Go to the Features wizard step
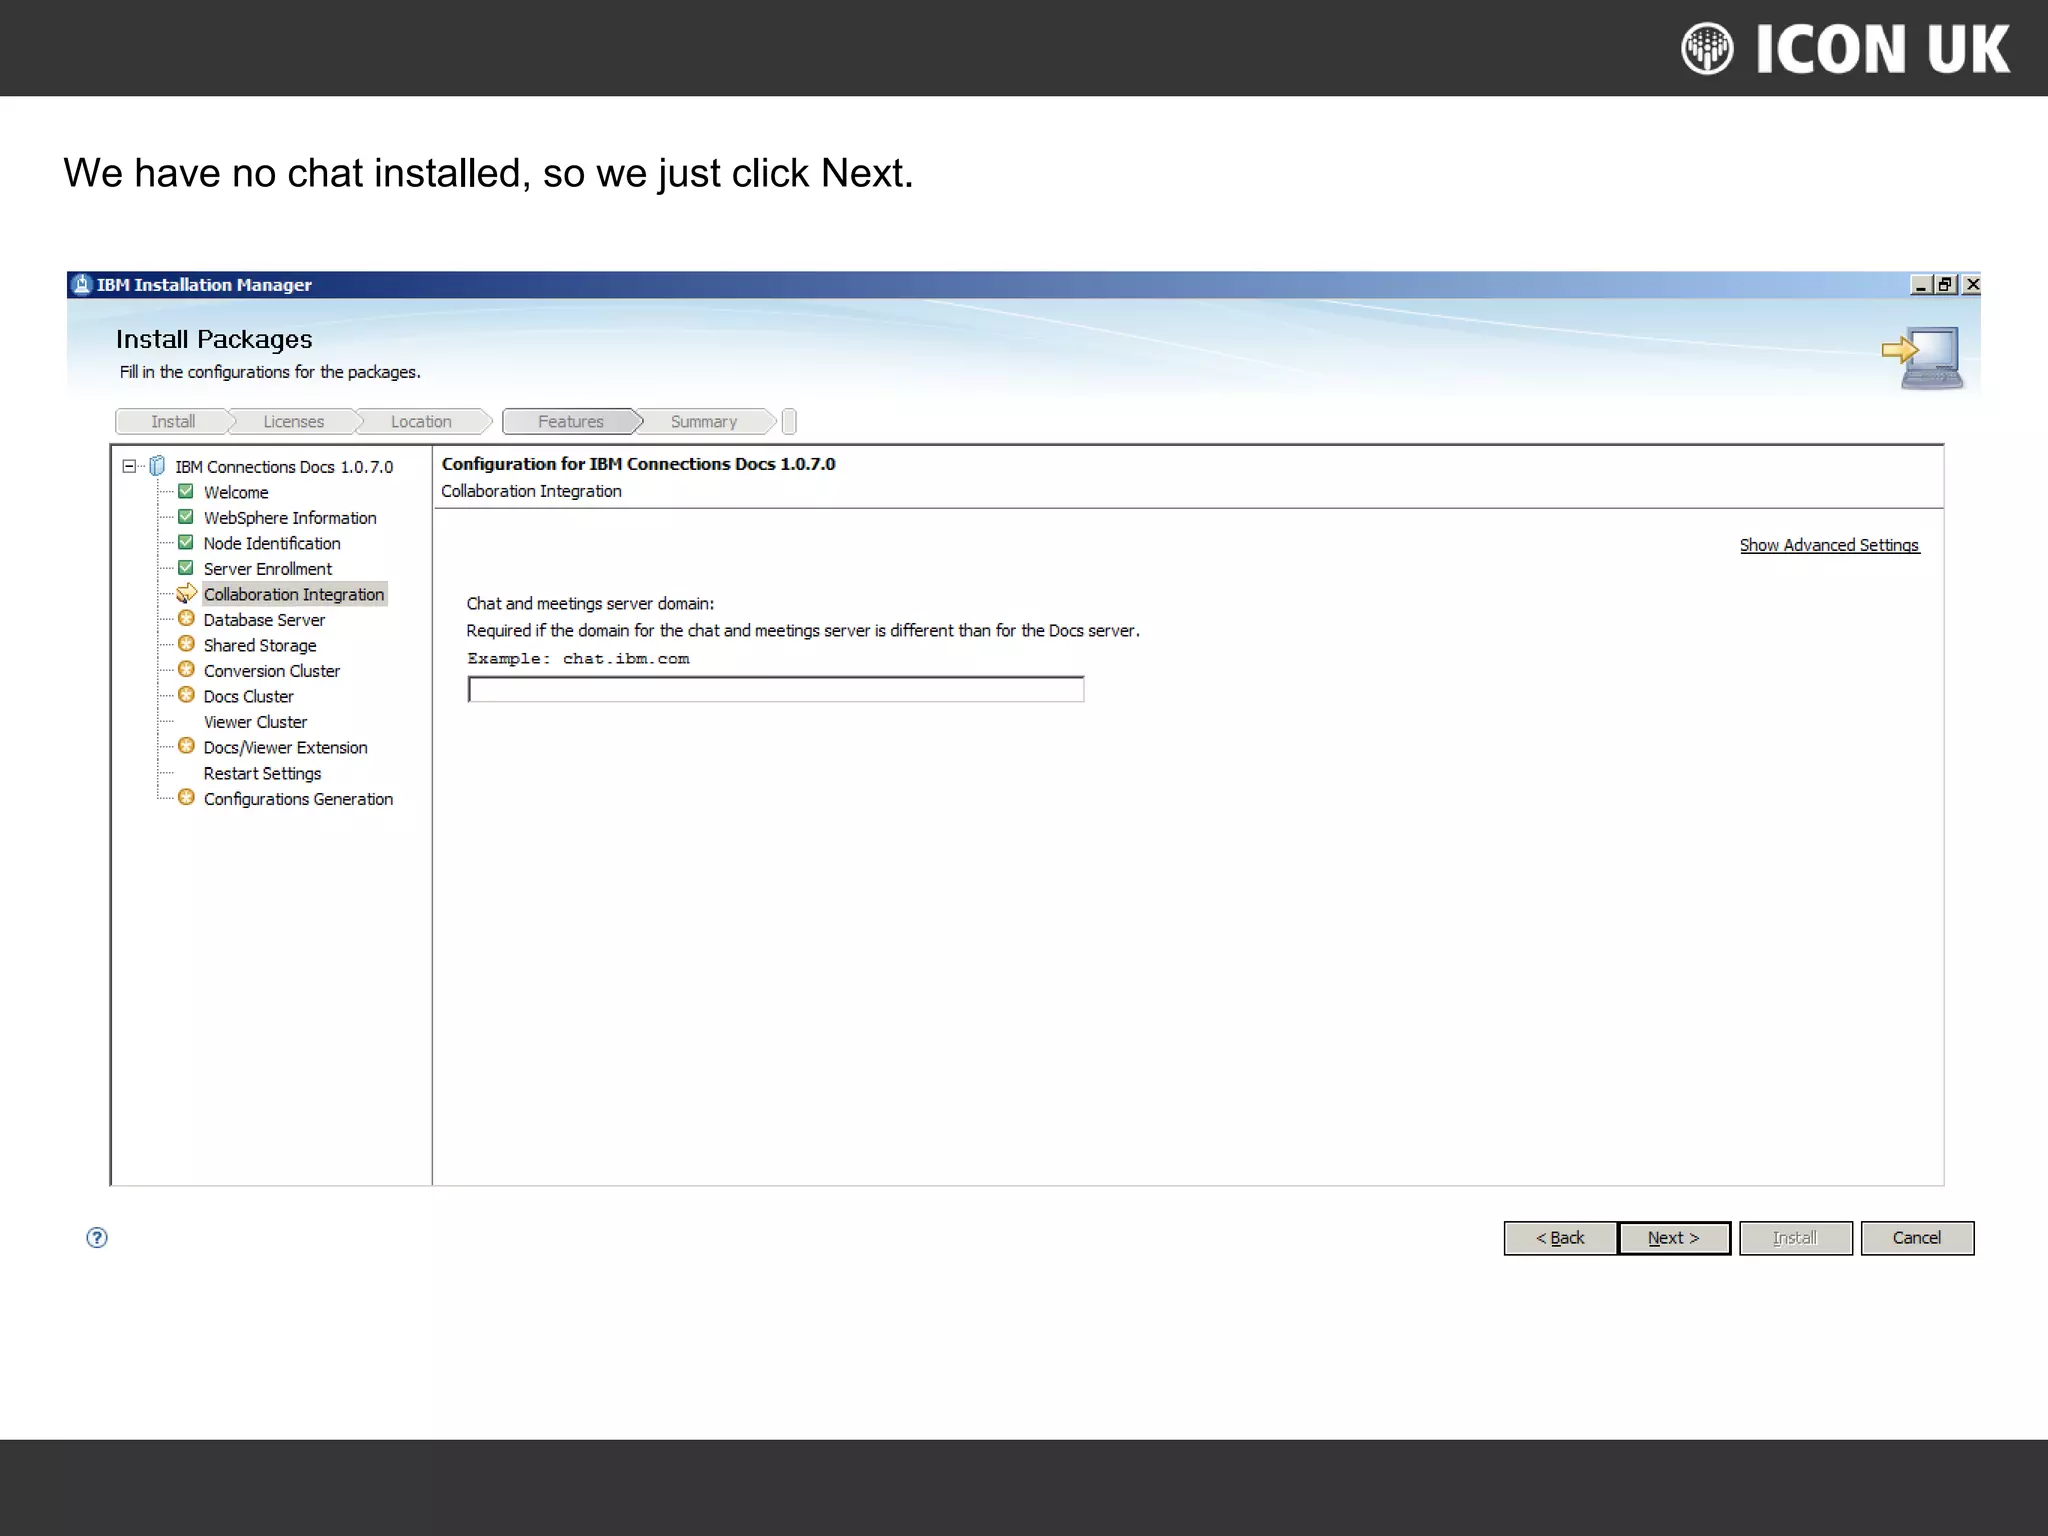This screenshot has height=1536, width=2048. click(570, 422)
